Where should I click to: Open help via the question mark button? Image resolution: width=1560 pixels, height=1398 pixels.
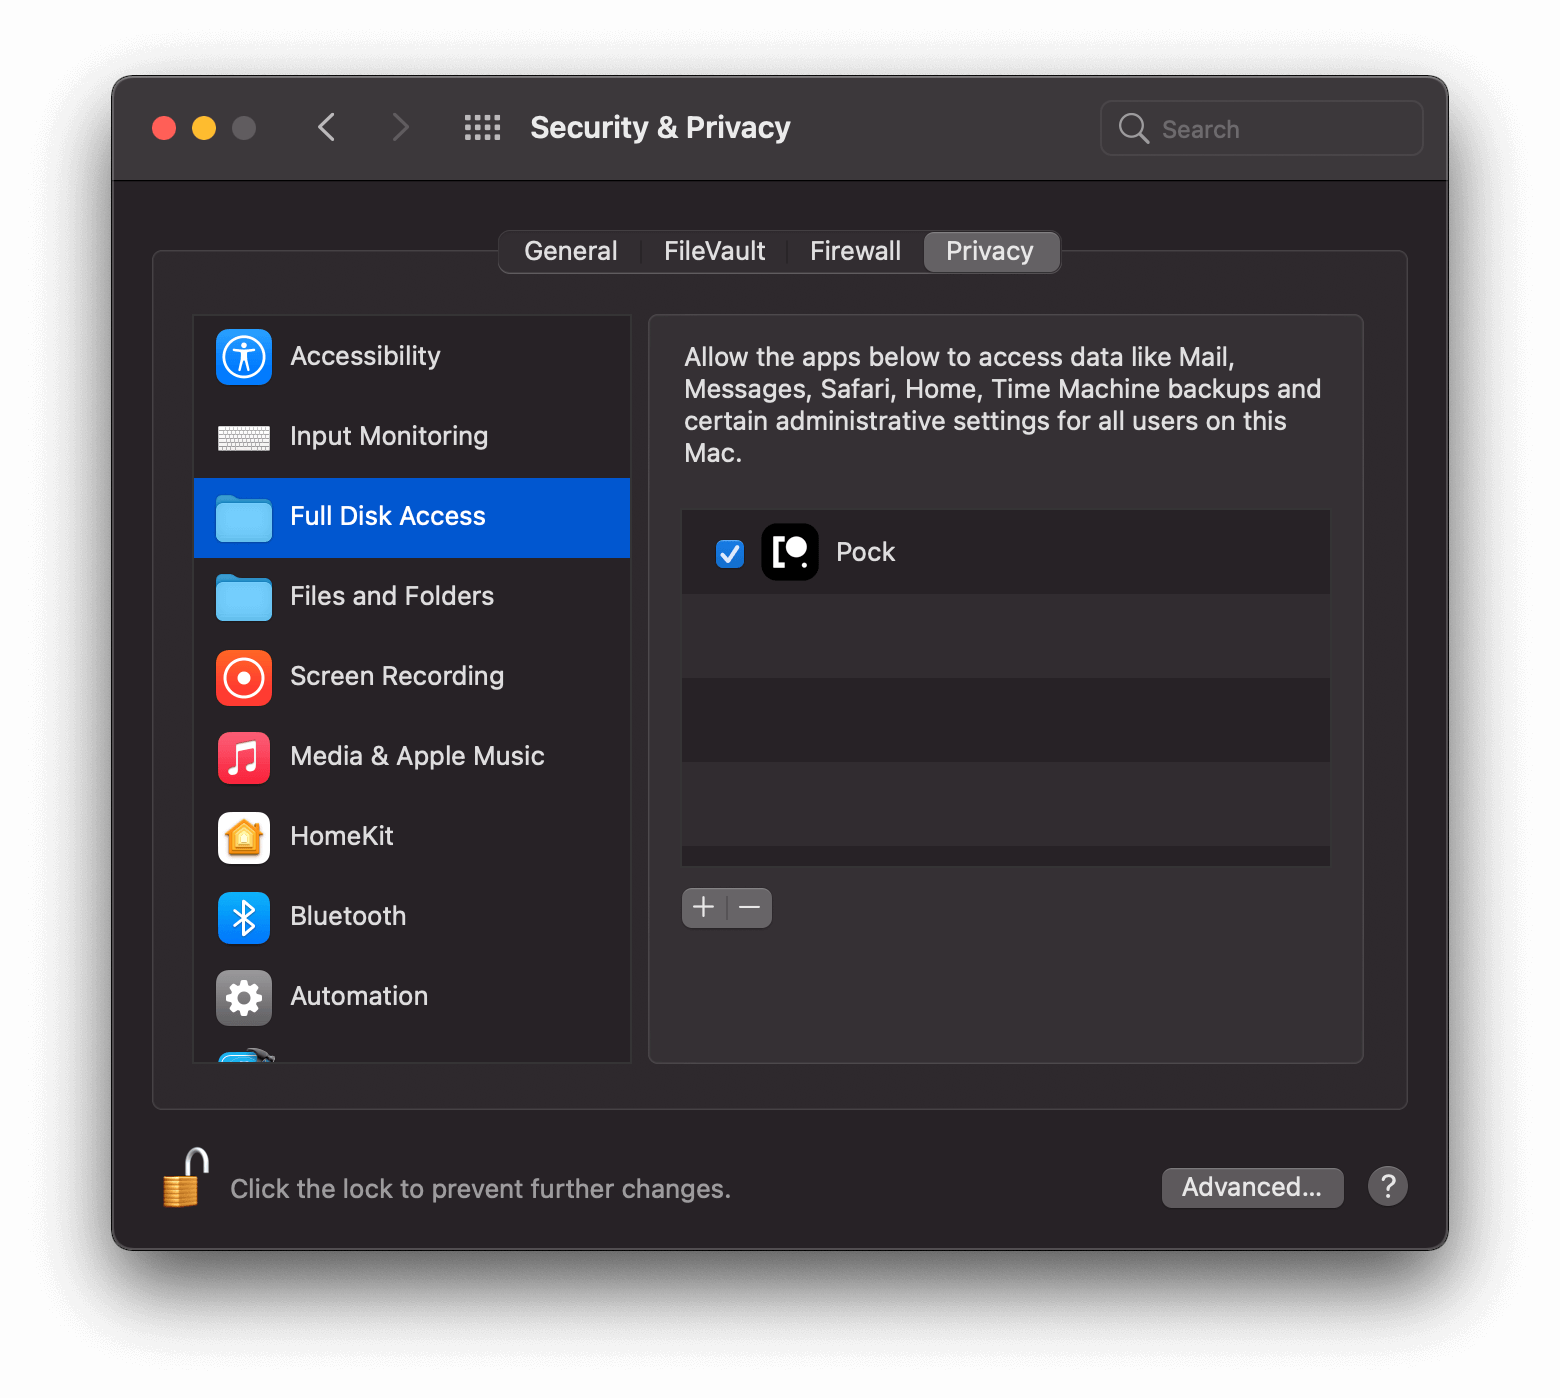coord(1387,1186)
